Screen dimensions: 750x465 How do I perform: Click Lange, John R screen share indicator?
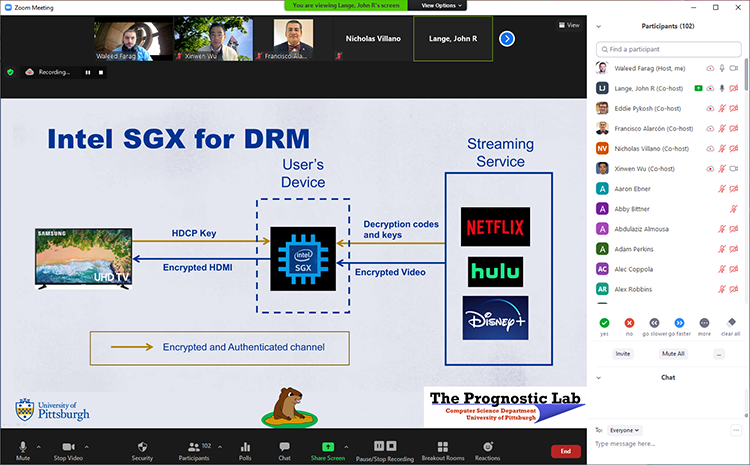tap(699, 89)
